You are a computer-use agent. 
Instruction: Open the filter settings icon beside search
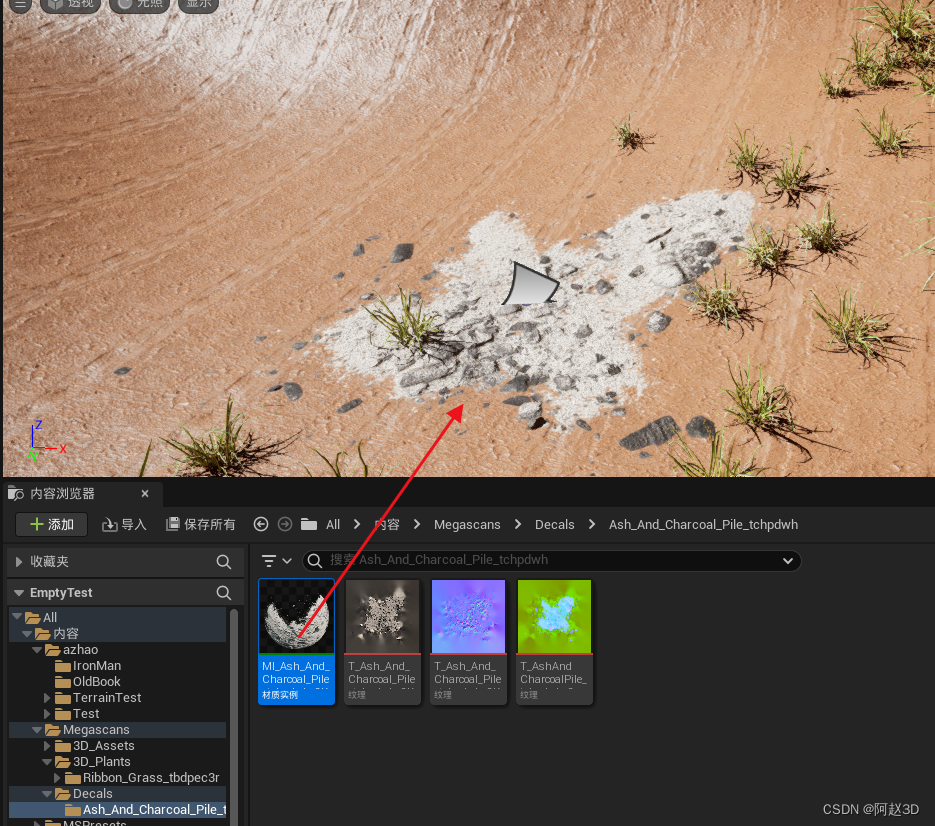[x=276, y=561]
